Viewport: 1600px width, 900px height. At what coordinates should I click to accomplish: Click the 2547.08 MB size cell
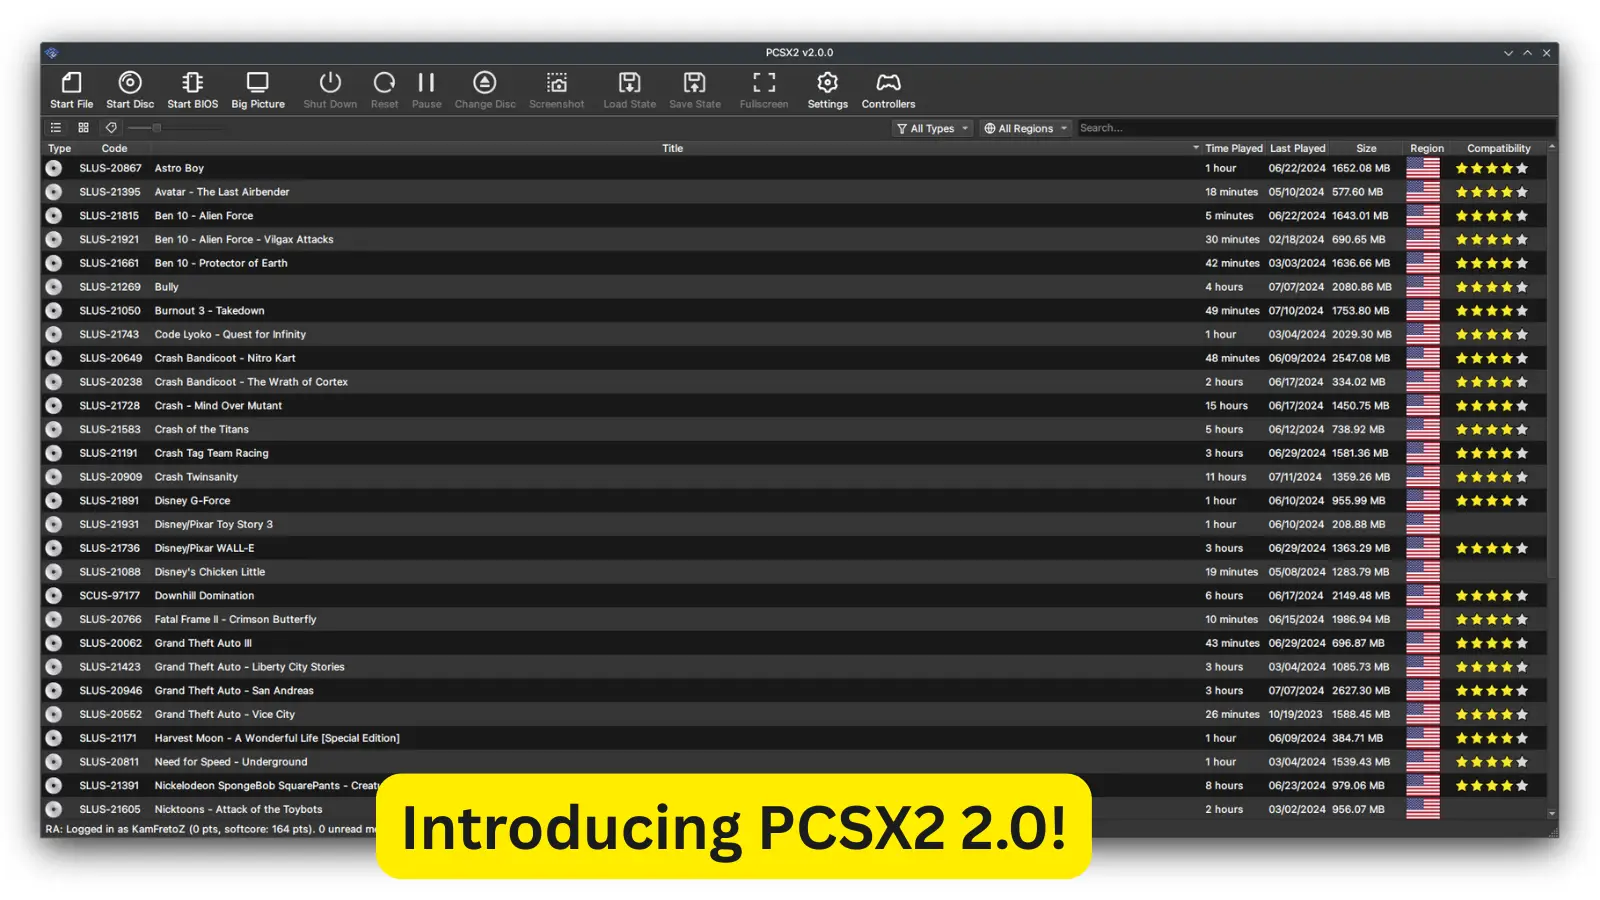(1361, 358)
